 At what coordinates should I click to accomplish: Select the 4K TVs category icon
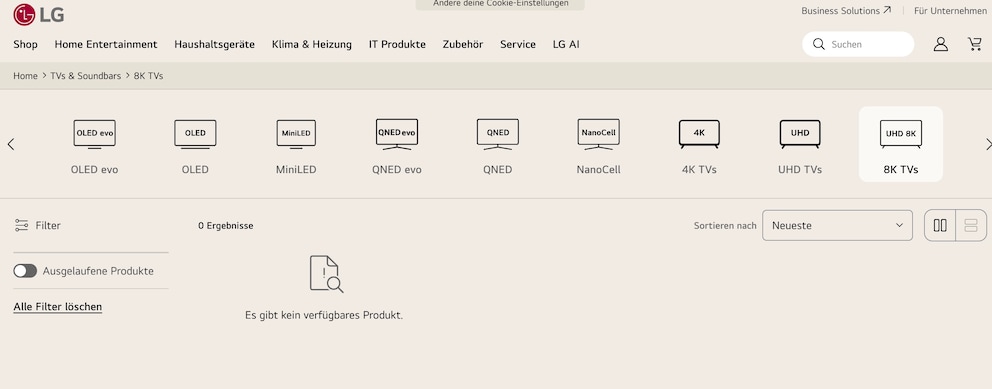[x=699, y=134]
